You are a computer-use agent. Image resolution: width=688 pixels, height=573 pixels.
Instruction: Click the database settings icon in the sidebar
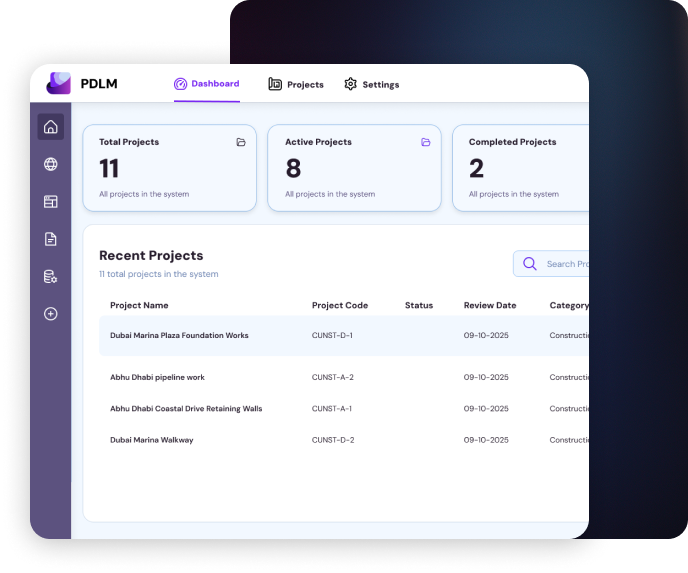click(x=51, y=277)
